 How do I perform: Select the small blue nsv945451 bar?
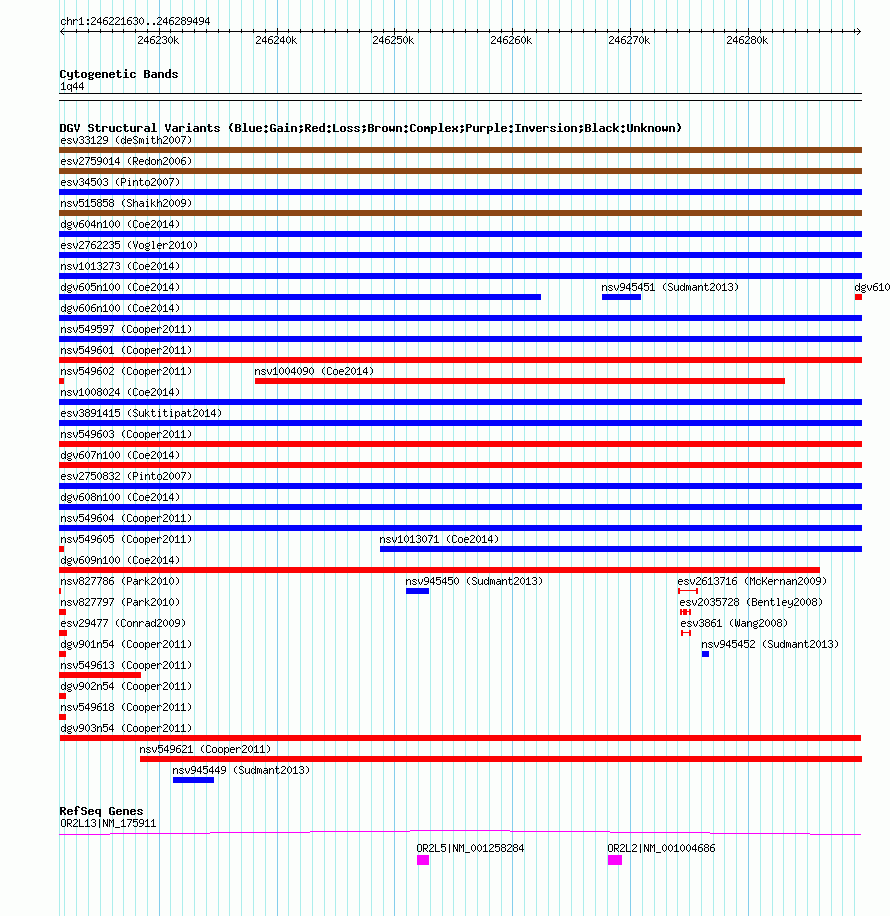point(621,297)
